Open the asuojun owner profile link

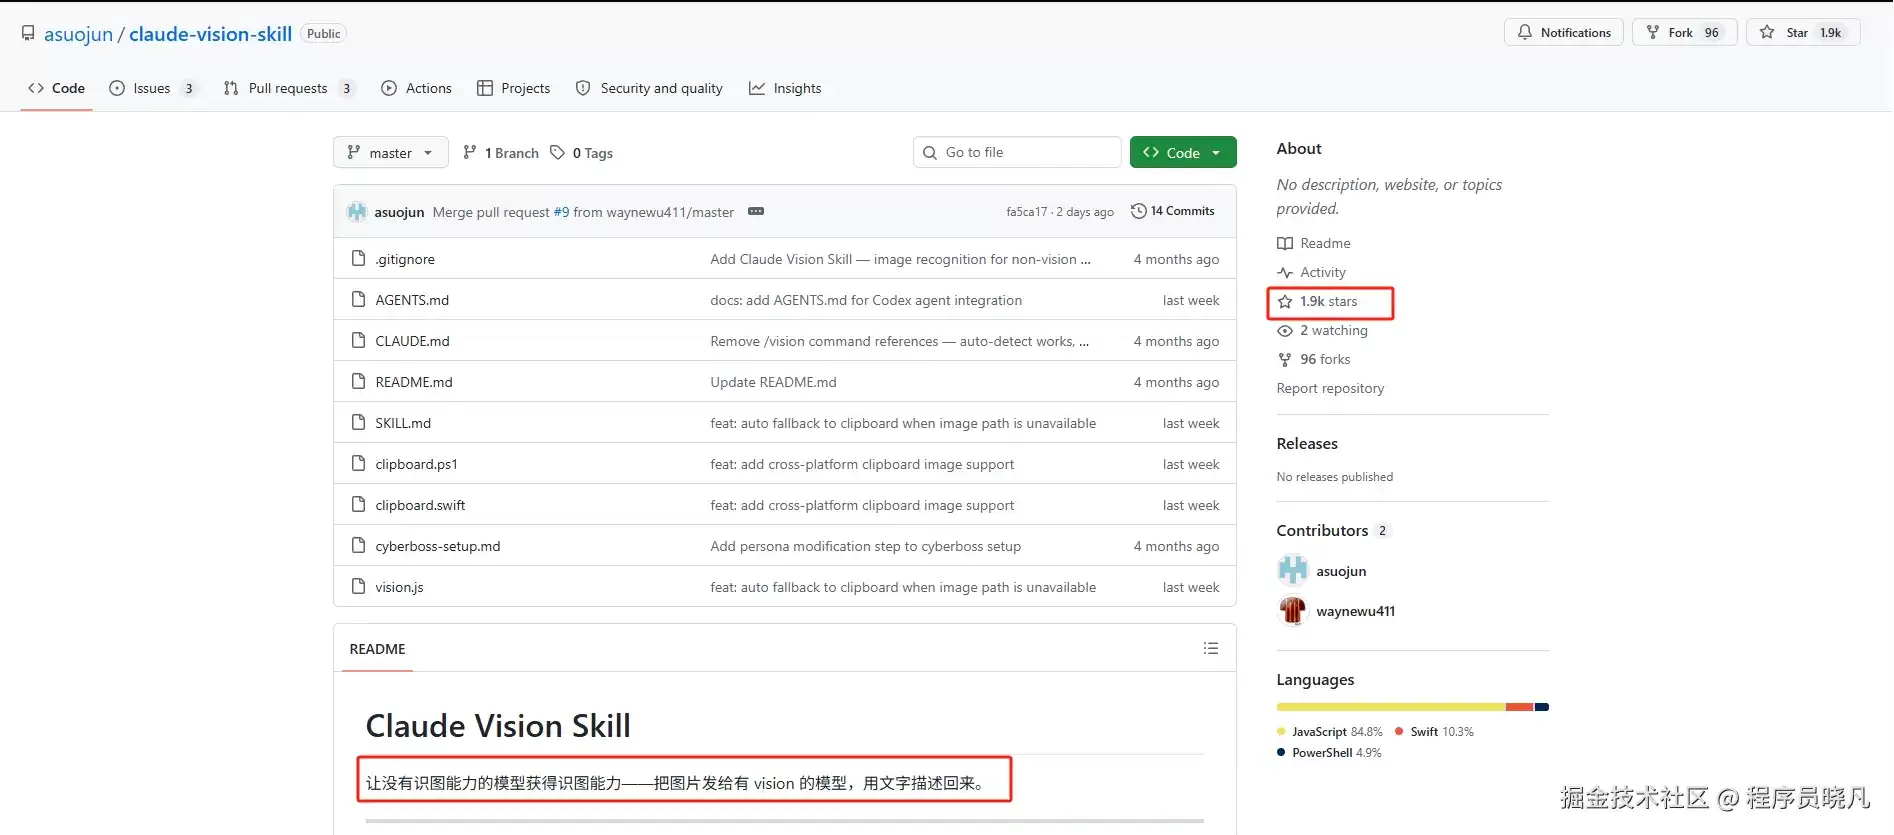pyautogui.click(x=78, y=34)
